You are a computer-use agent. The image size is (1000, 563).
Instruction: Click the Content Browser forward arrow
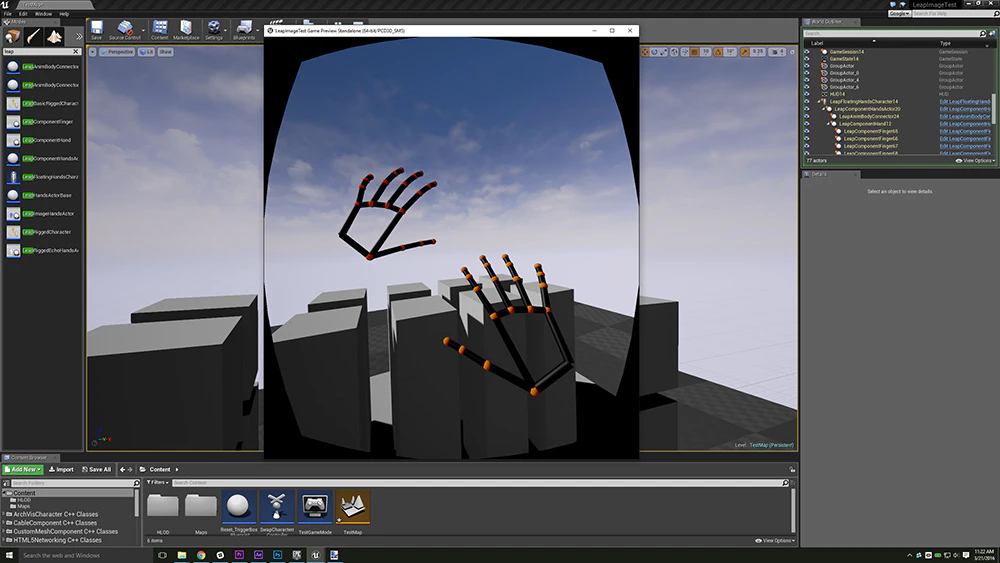tap(130, 469)
